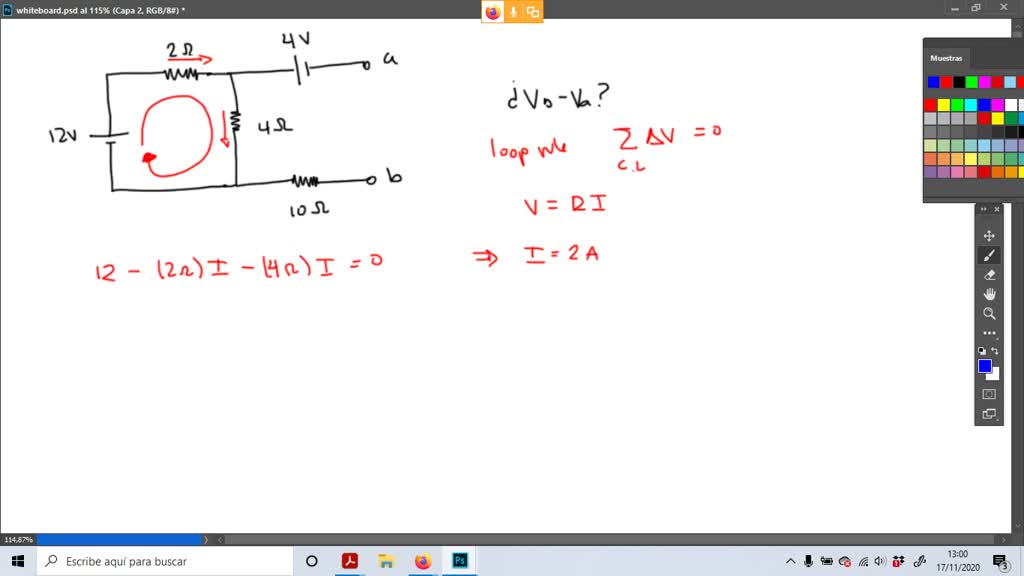Screen dimensions: 1024x576
Task: Pick the recent light-blue swatch in top row
Action: coord(1010,82)
